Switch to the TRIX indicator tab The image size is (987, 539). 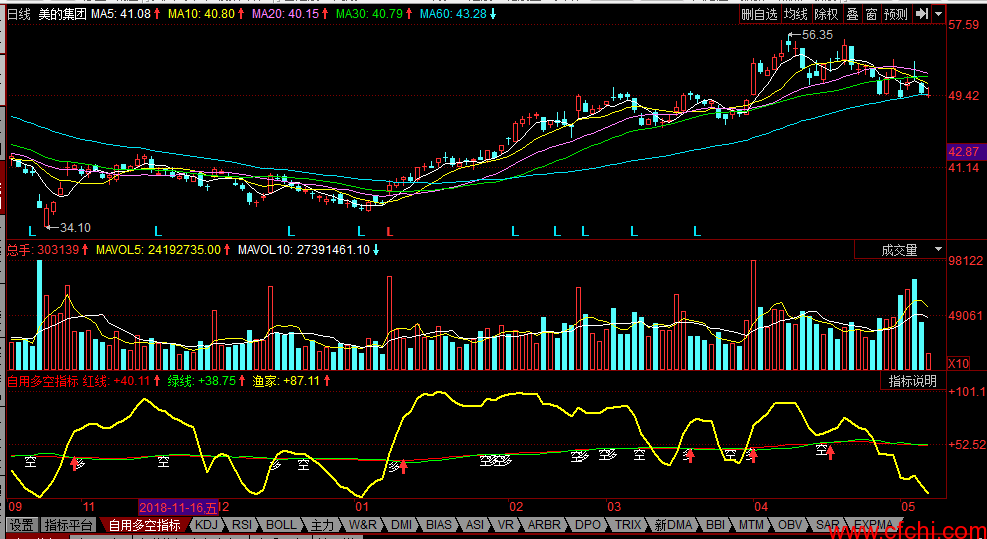click(x=628, y=525)
